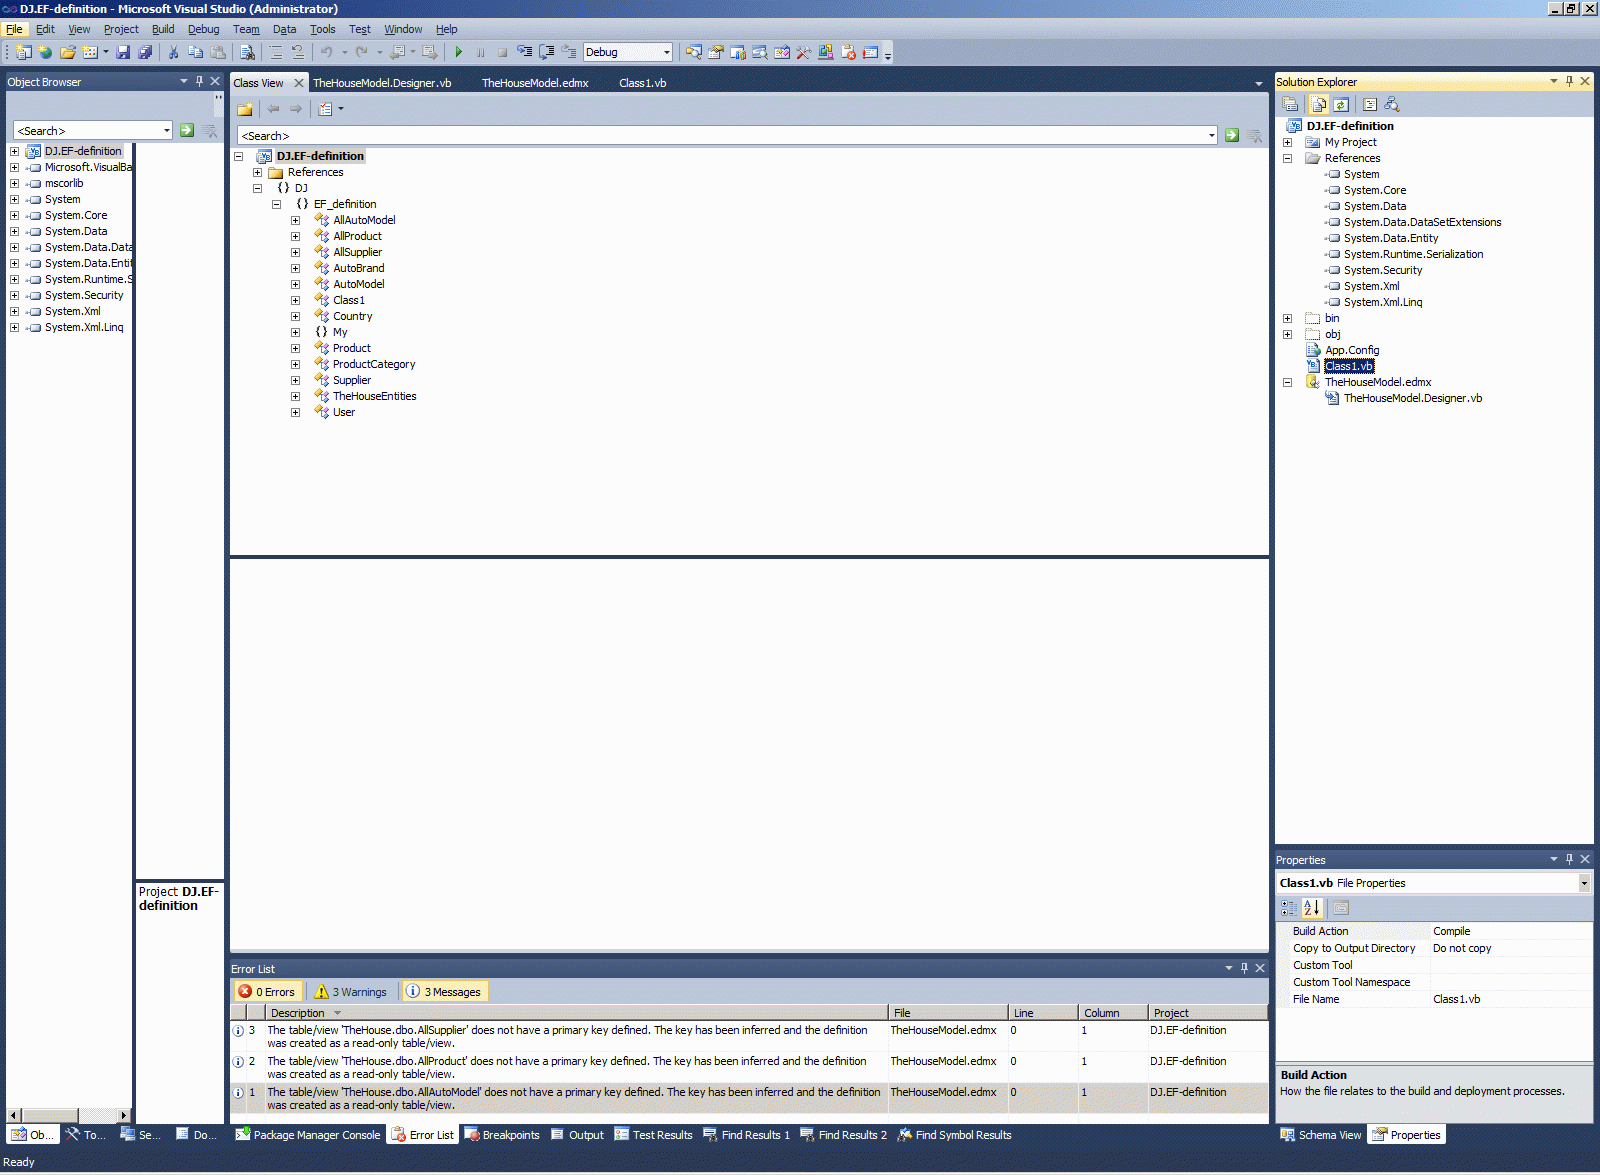
Task: Expand the TheHouseEntities class node
Action: click(x=295, y=396)
